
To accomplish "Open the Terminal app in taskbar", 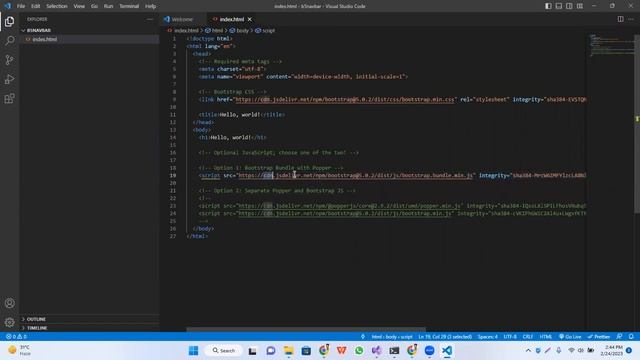I will [394, 351].
